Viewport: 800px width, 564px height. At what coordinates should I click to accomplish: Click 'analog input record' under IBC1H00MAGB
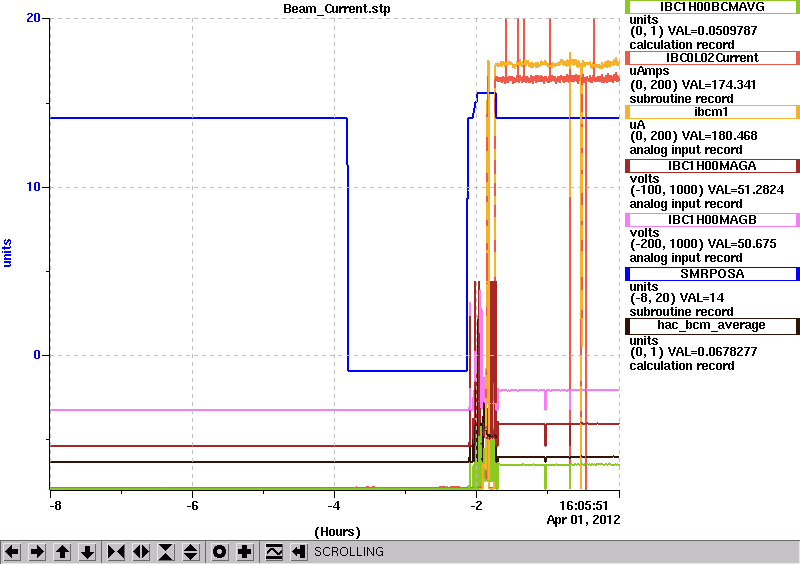tap(686, 258)
